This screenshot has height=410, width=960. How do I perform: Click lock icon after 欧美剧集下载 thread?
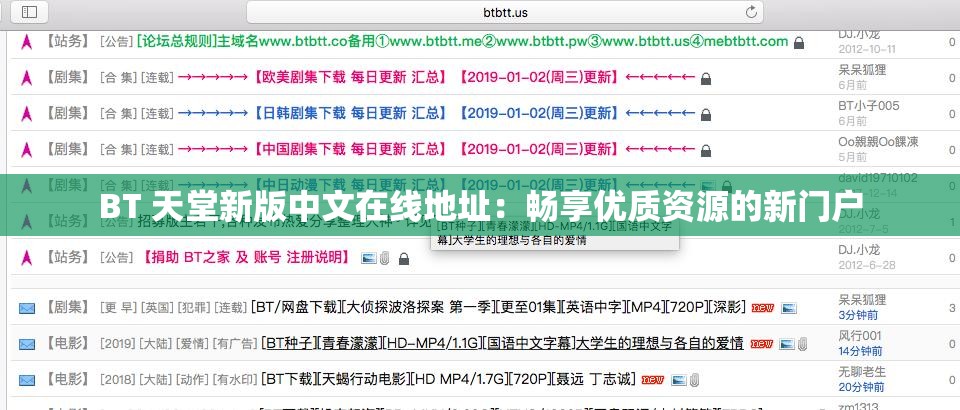705,79
